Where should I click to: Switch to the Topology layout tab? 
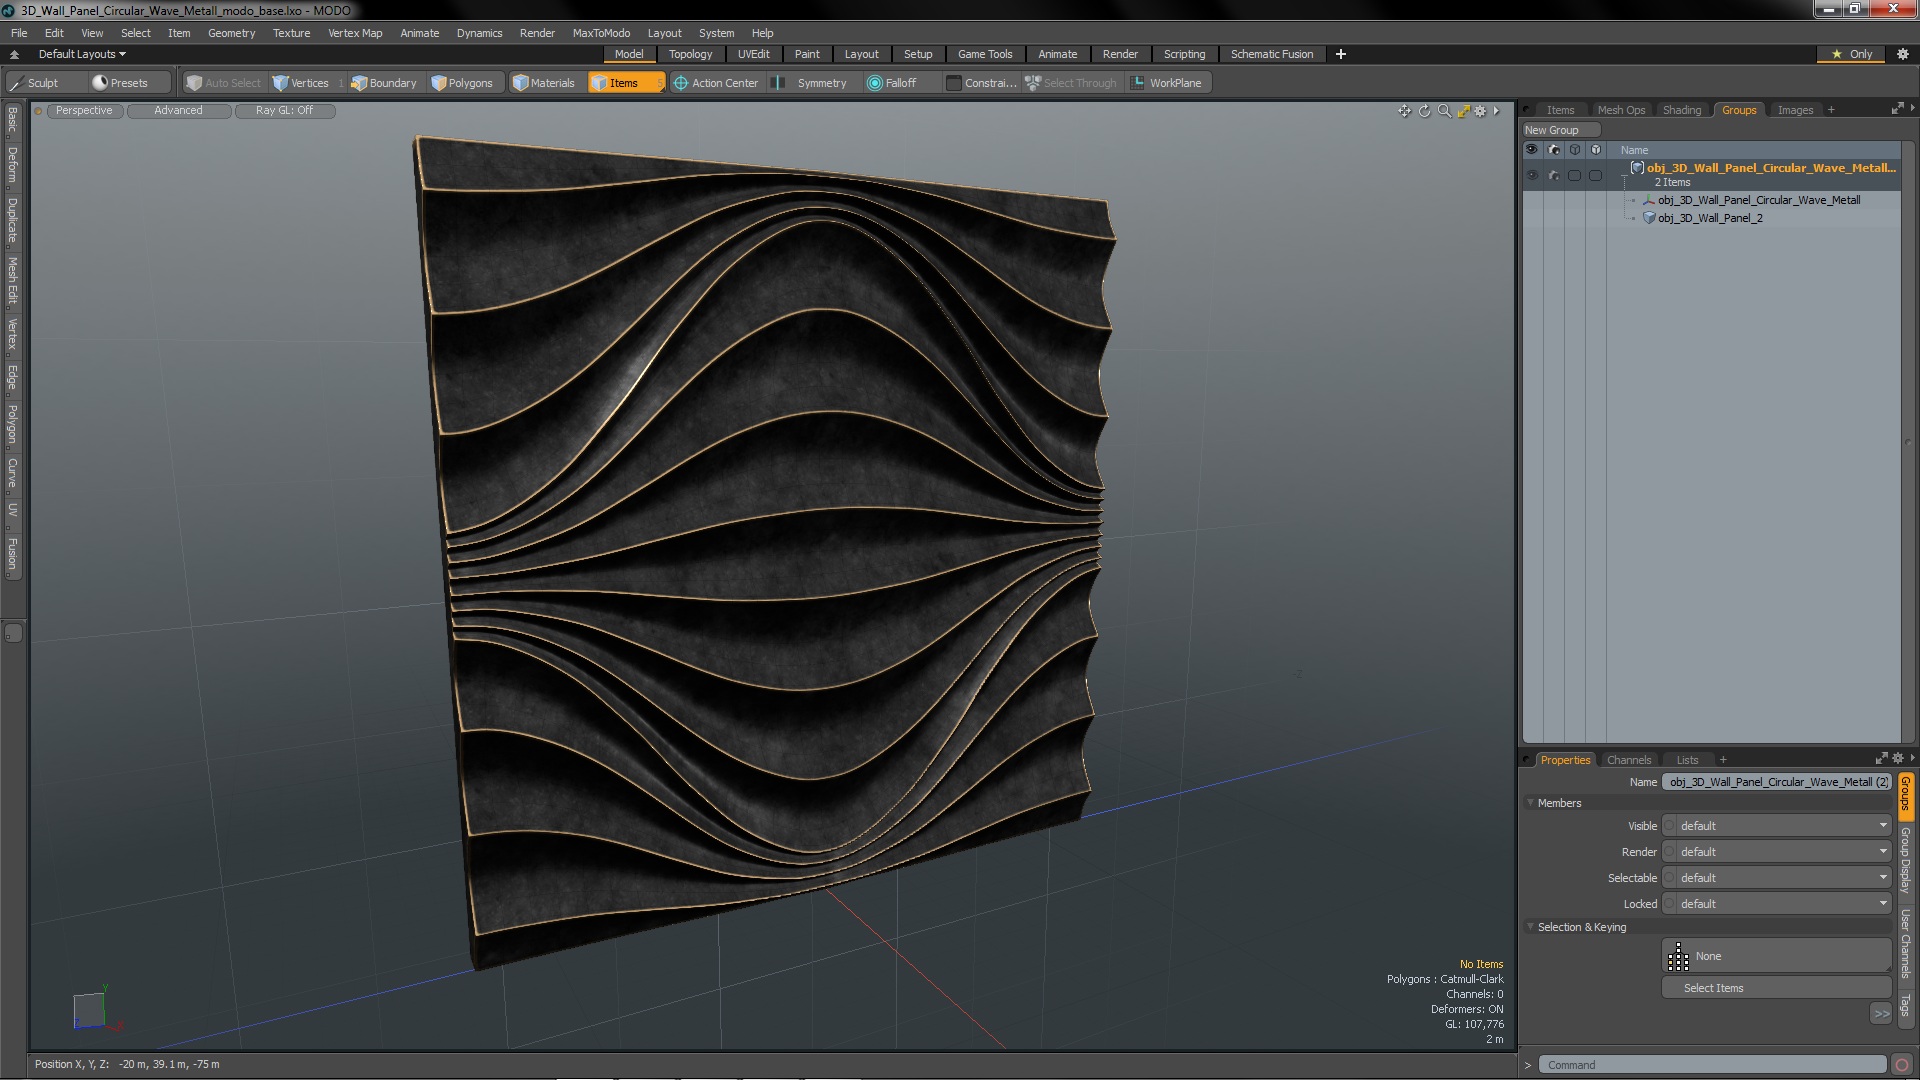[x=690, y=54]
